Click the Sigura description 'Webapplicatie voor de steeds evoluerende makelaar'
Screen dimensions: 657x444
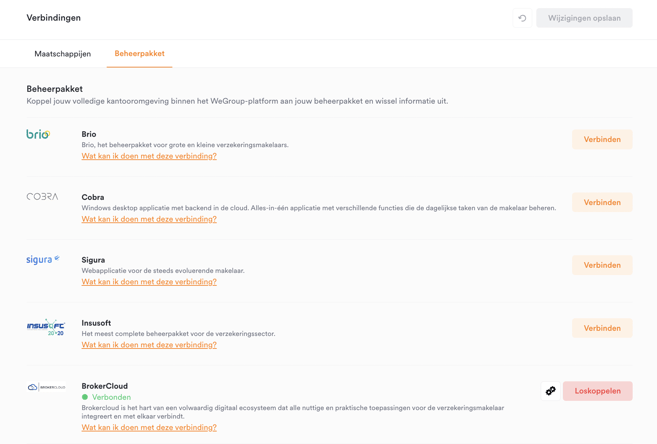163,271
